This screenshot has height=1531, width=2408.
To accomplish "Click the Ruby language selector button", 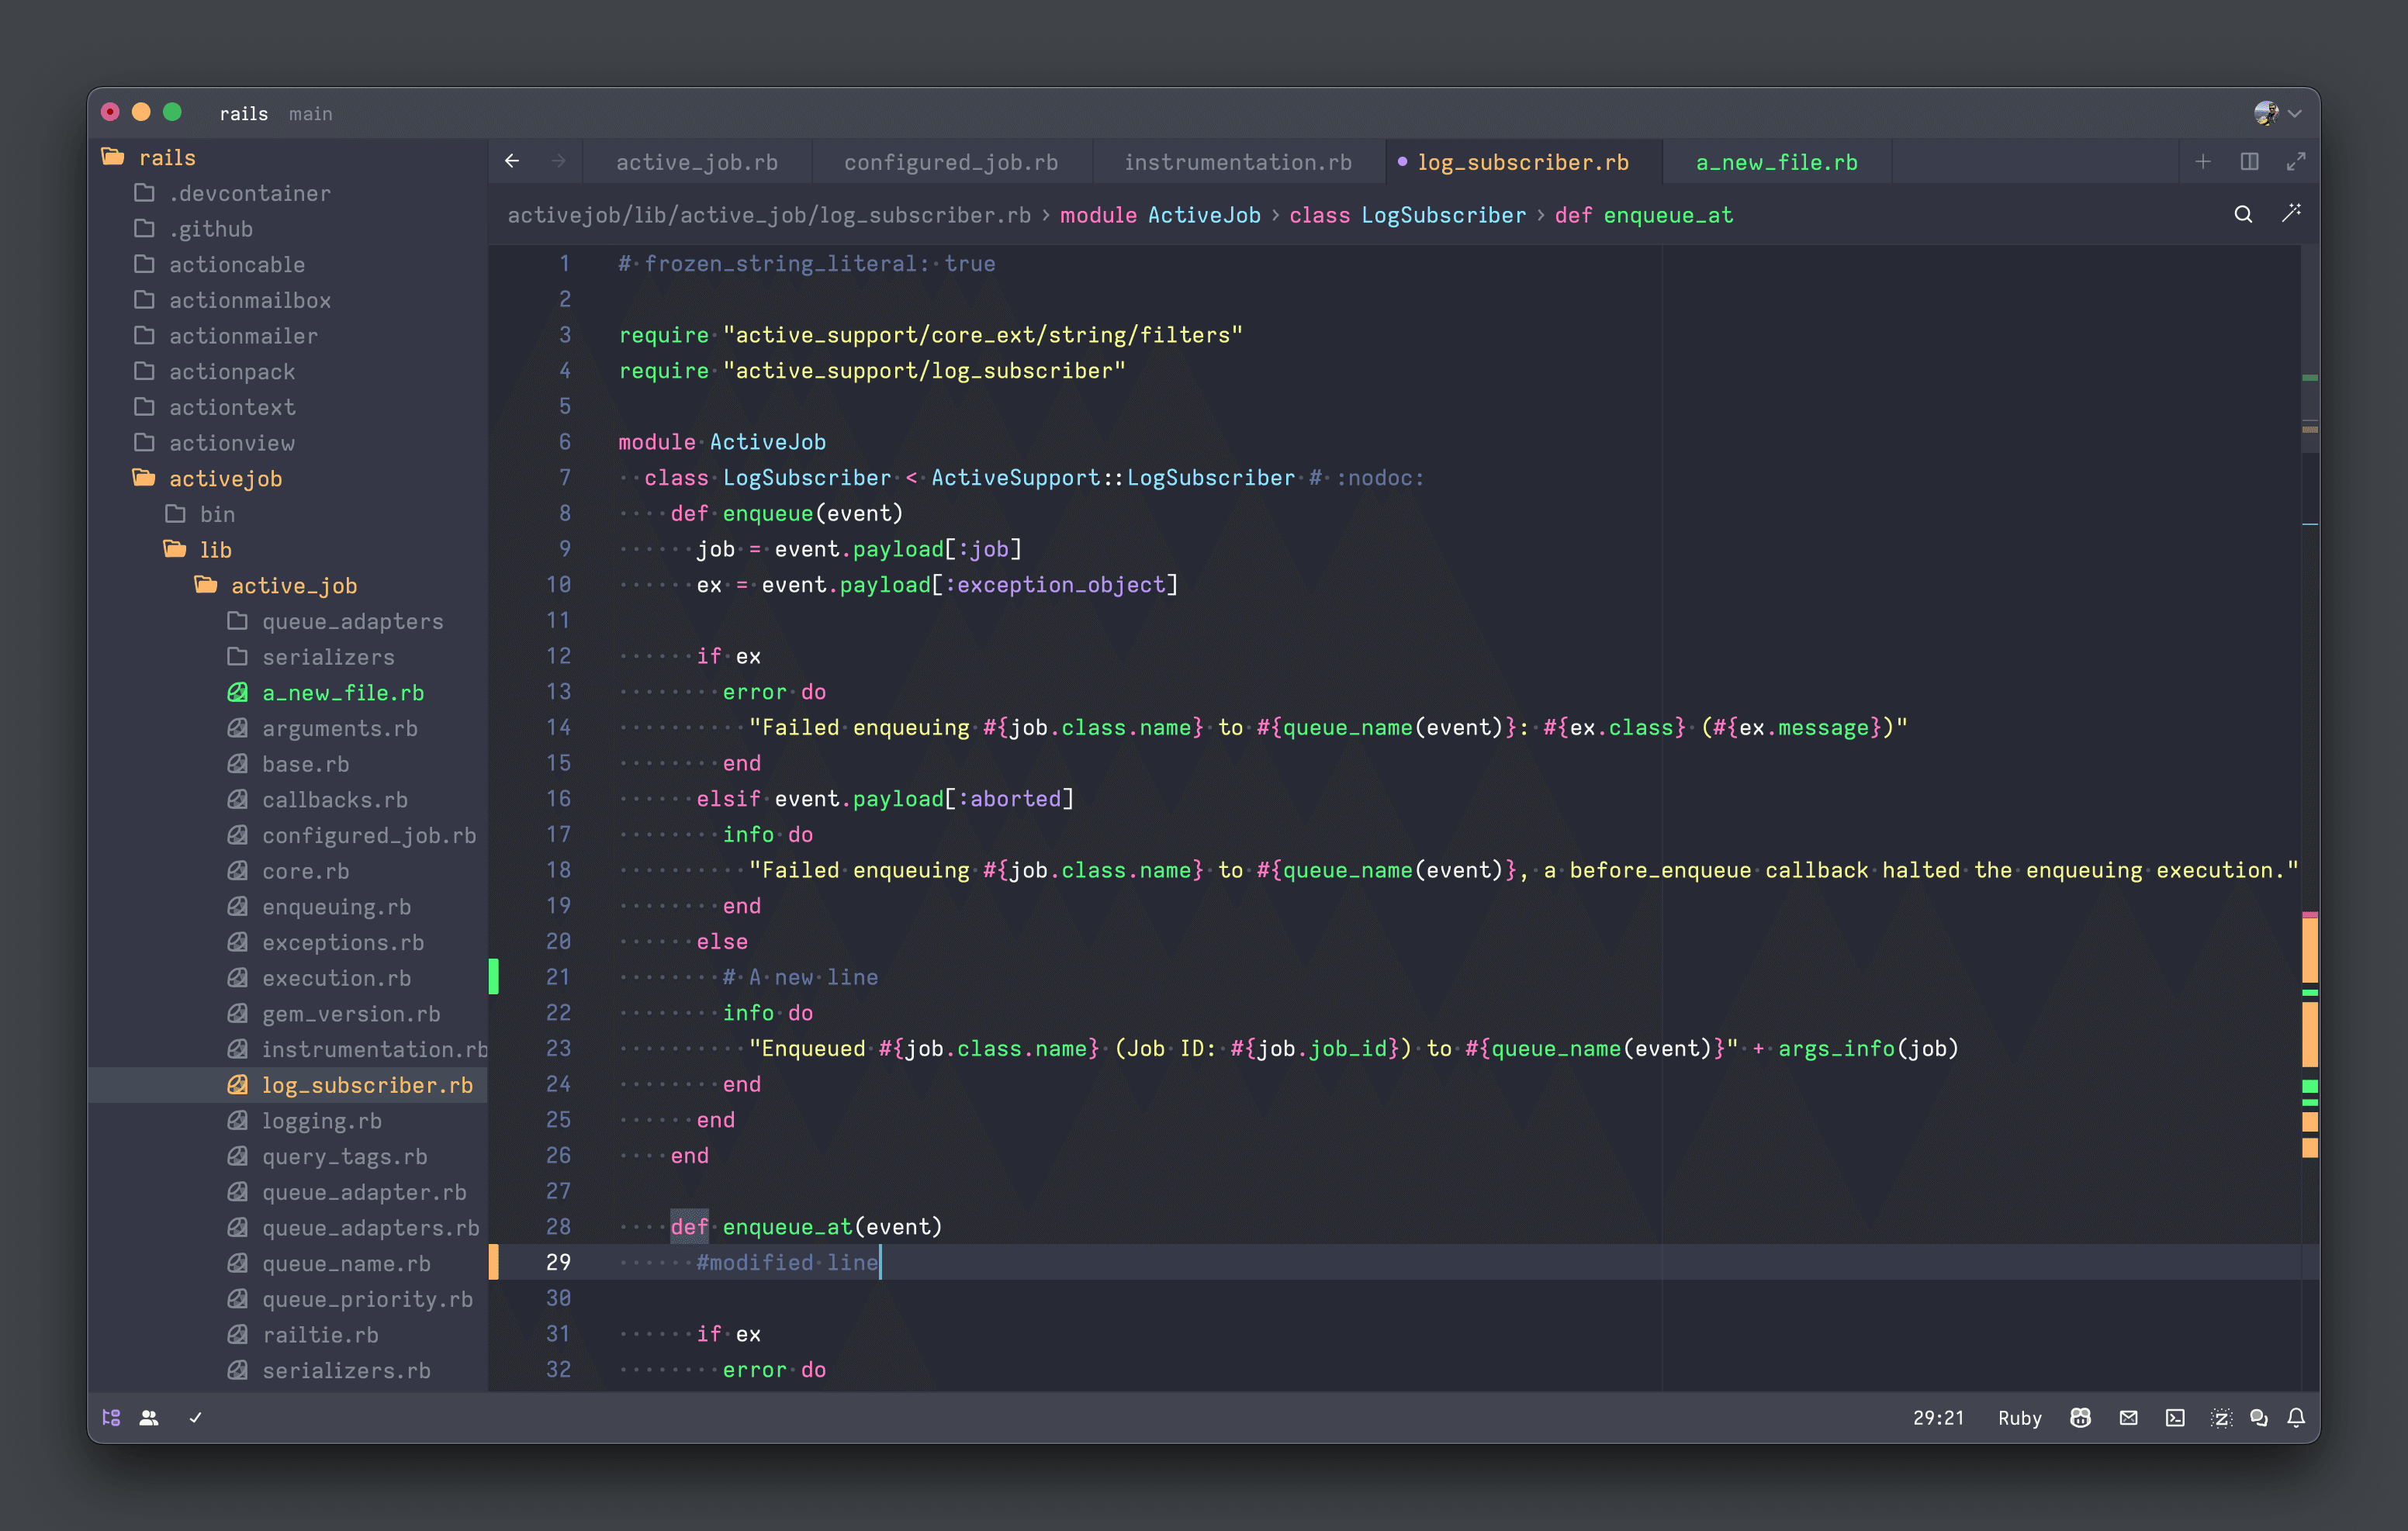I will (2019, 1417).
